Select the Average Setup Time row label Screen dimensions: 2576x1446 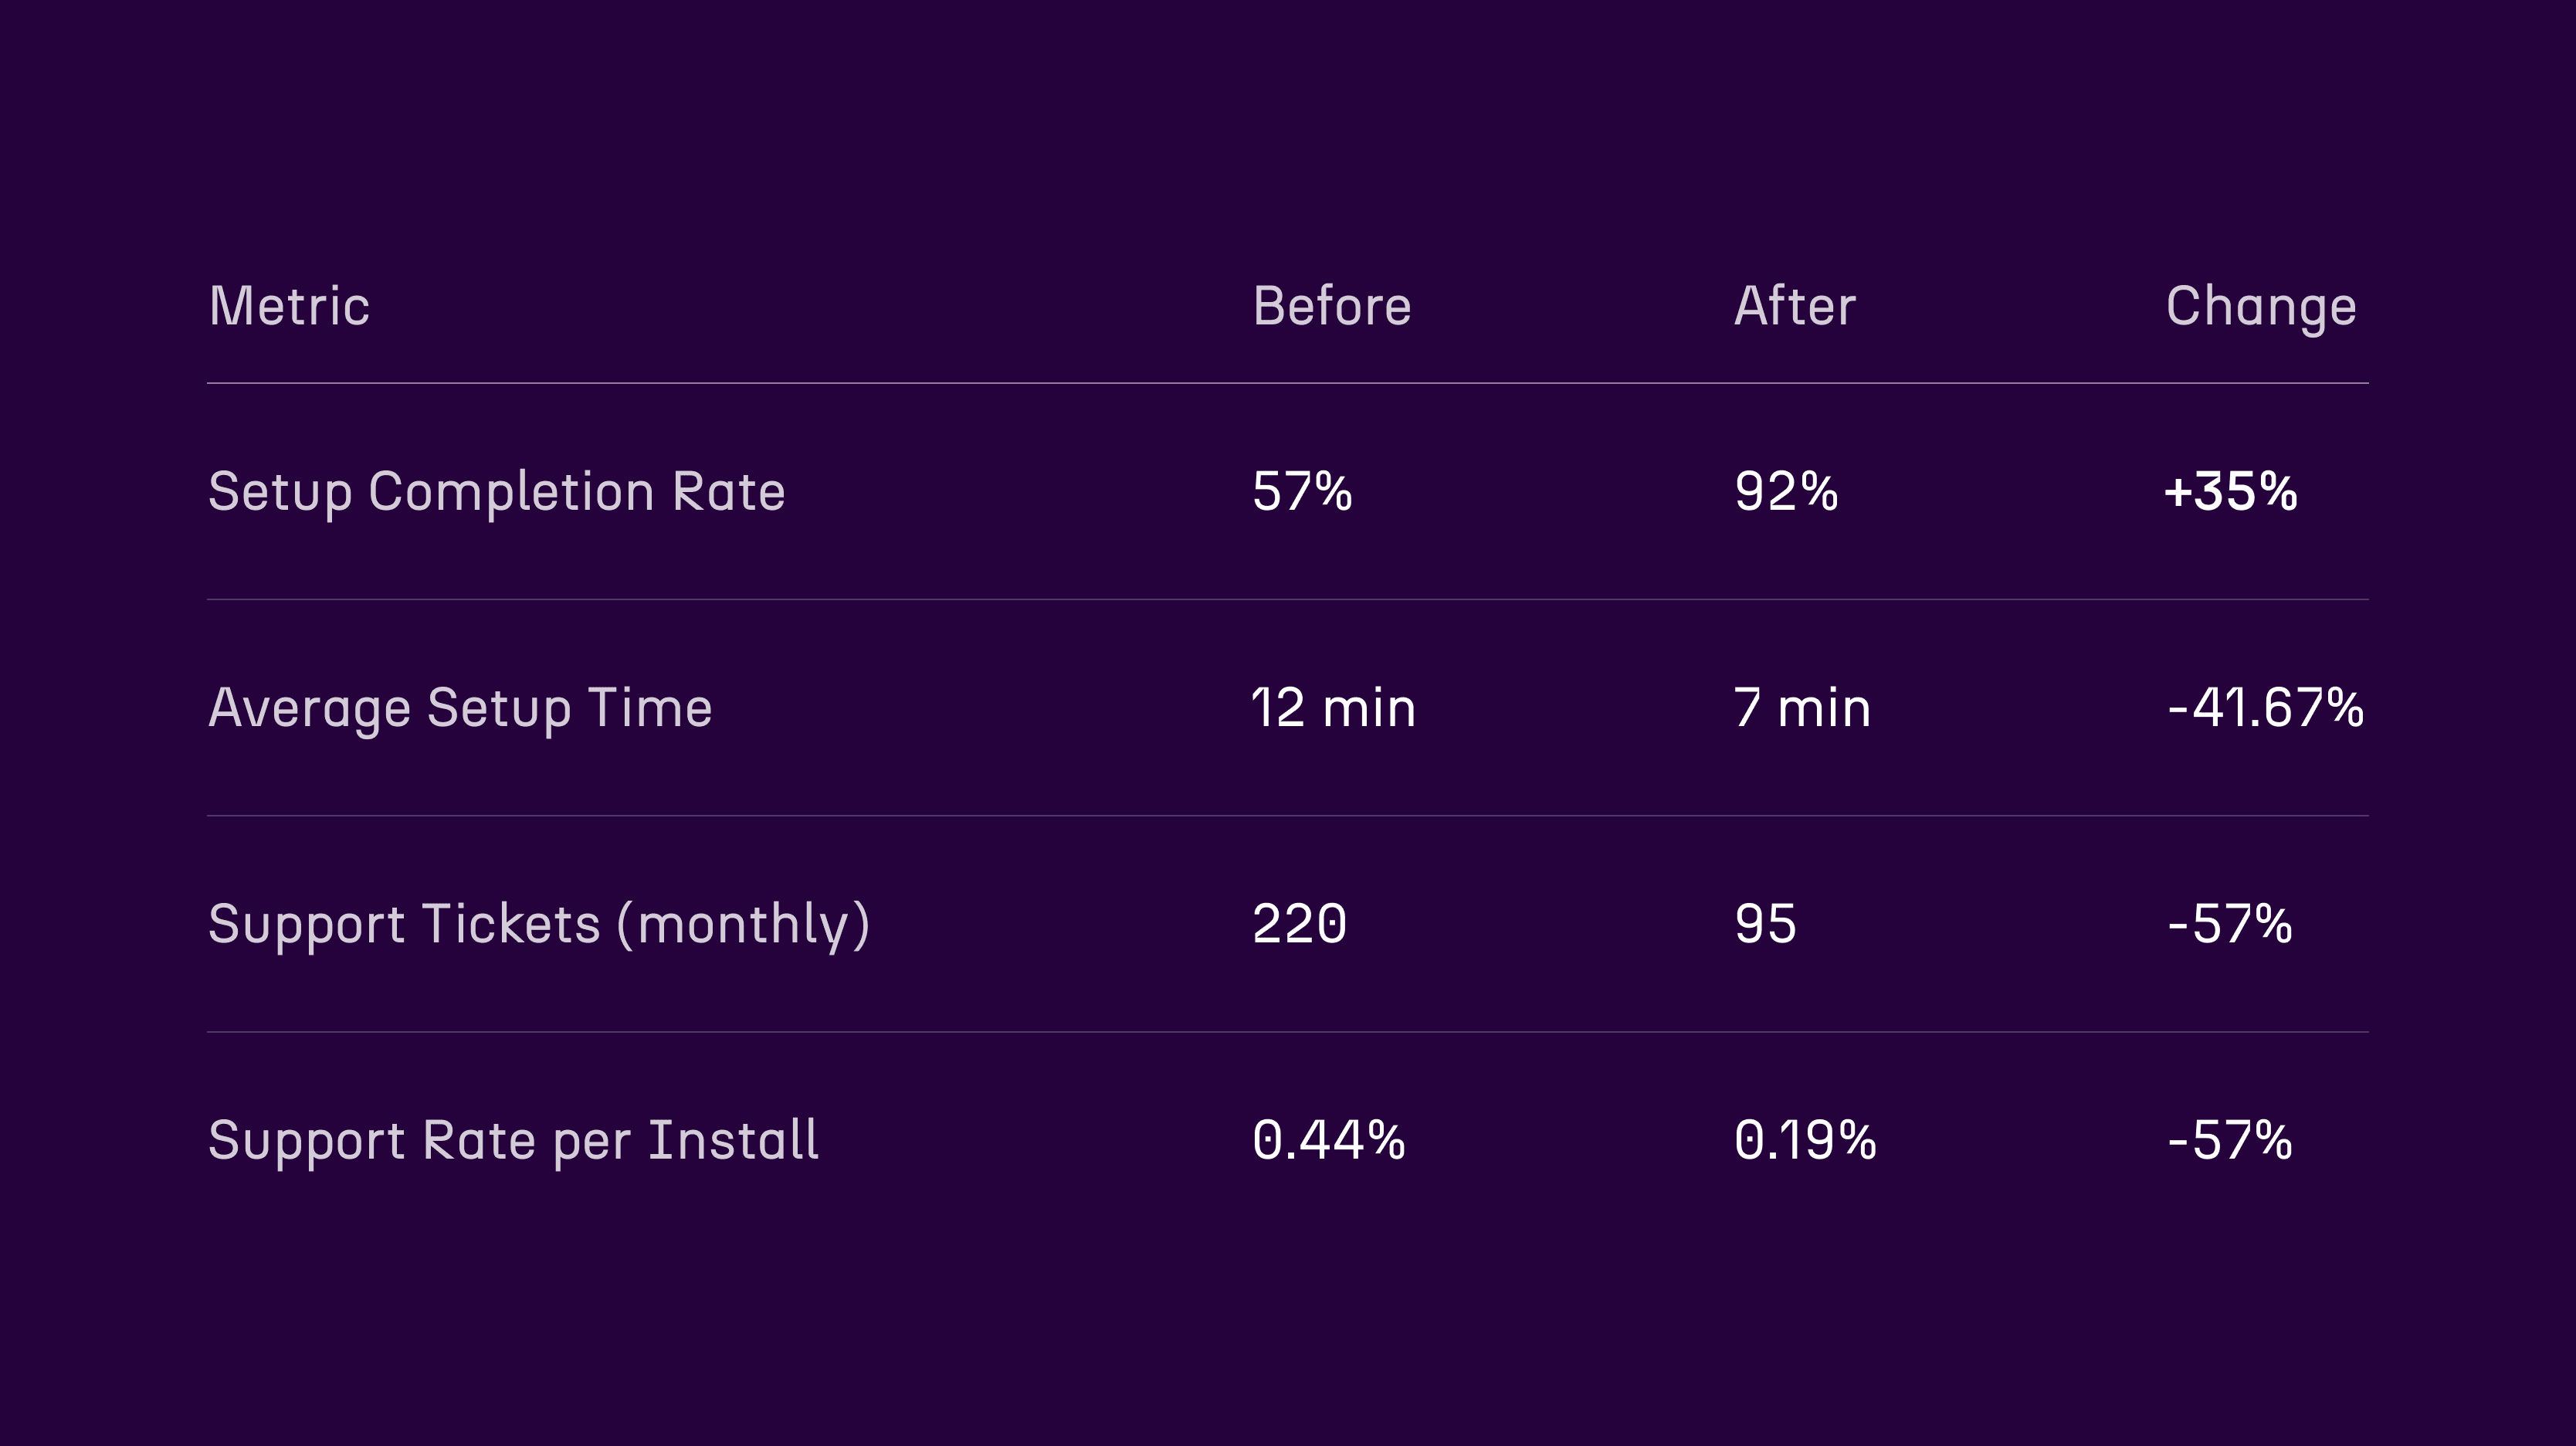[x=460, y=710]
